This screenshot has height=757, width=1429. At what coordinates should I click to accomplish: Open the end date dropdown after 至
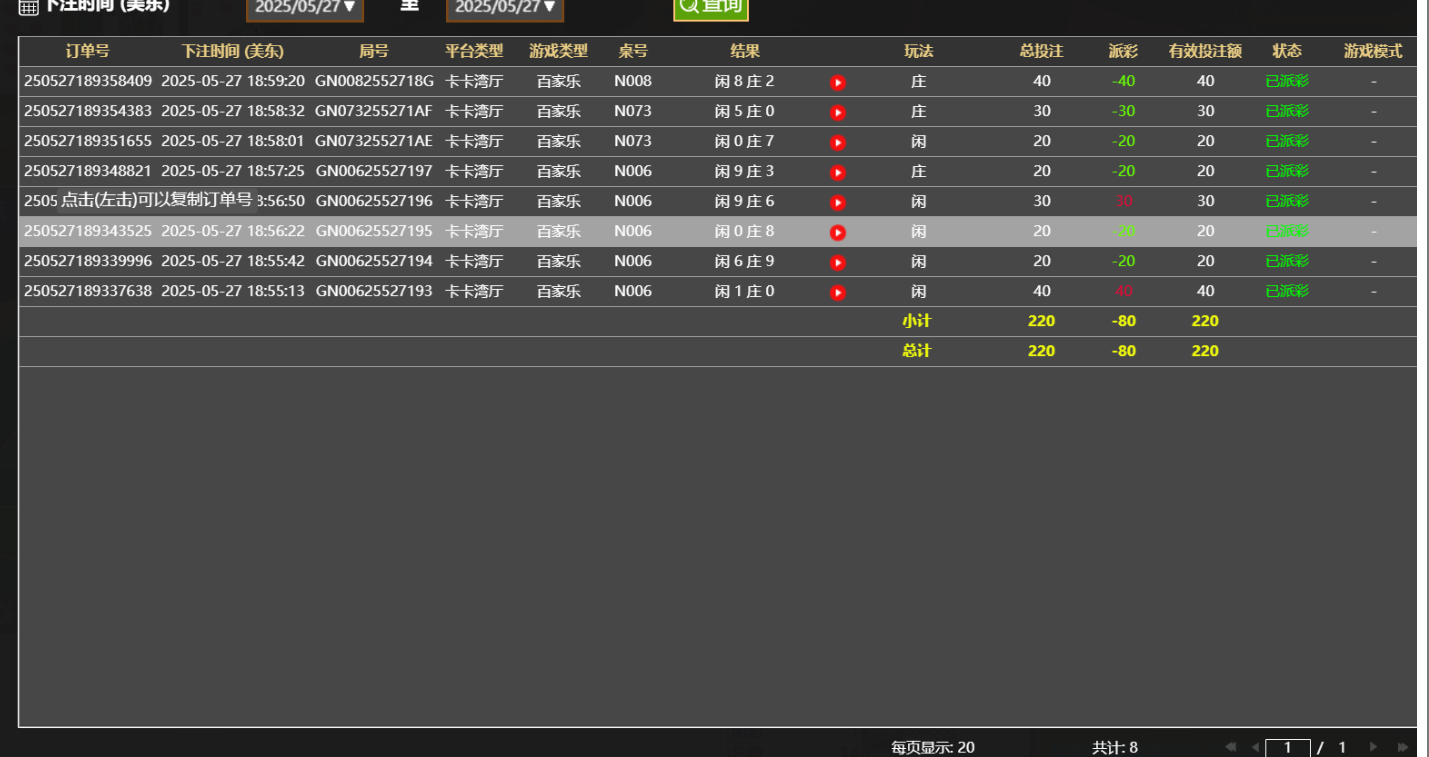[505, 10]
